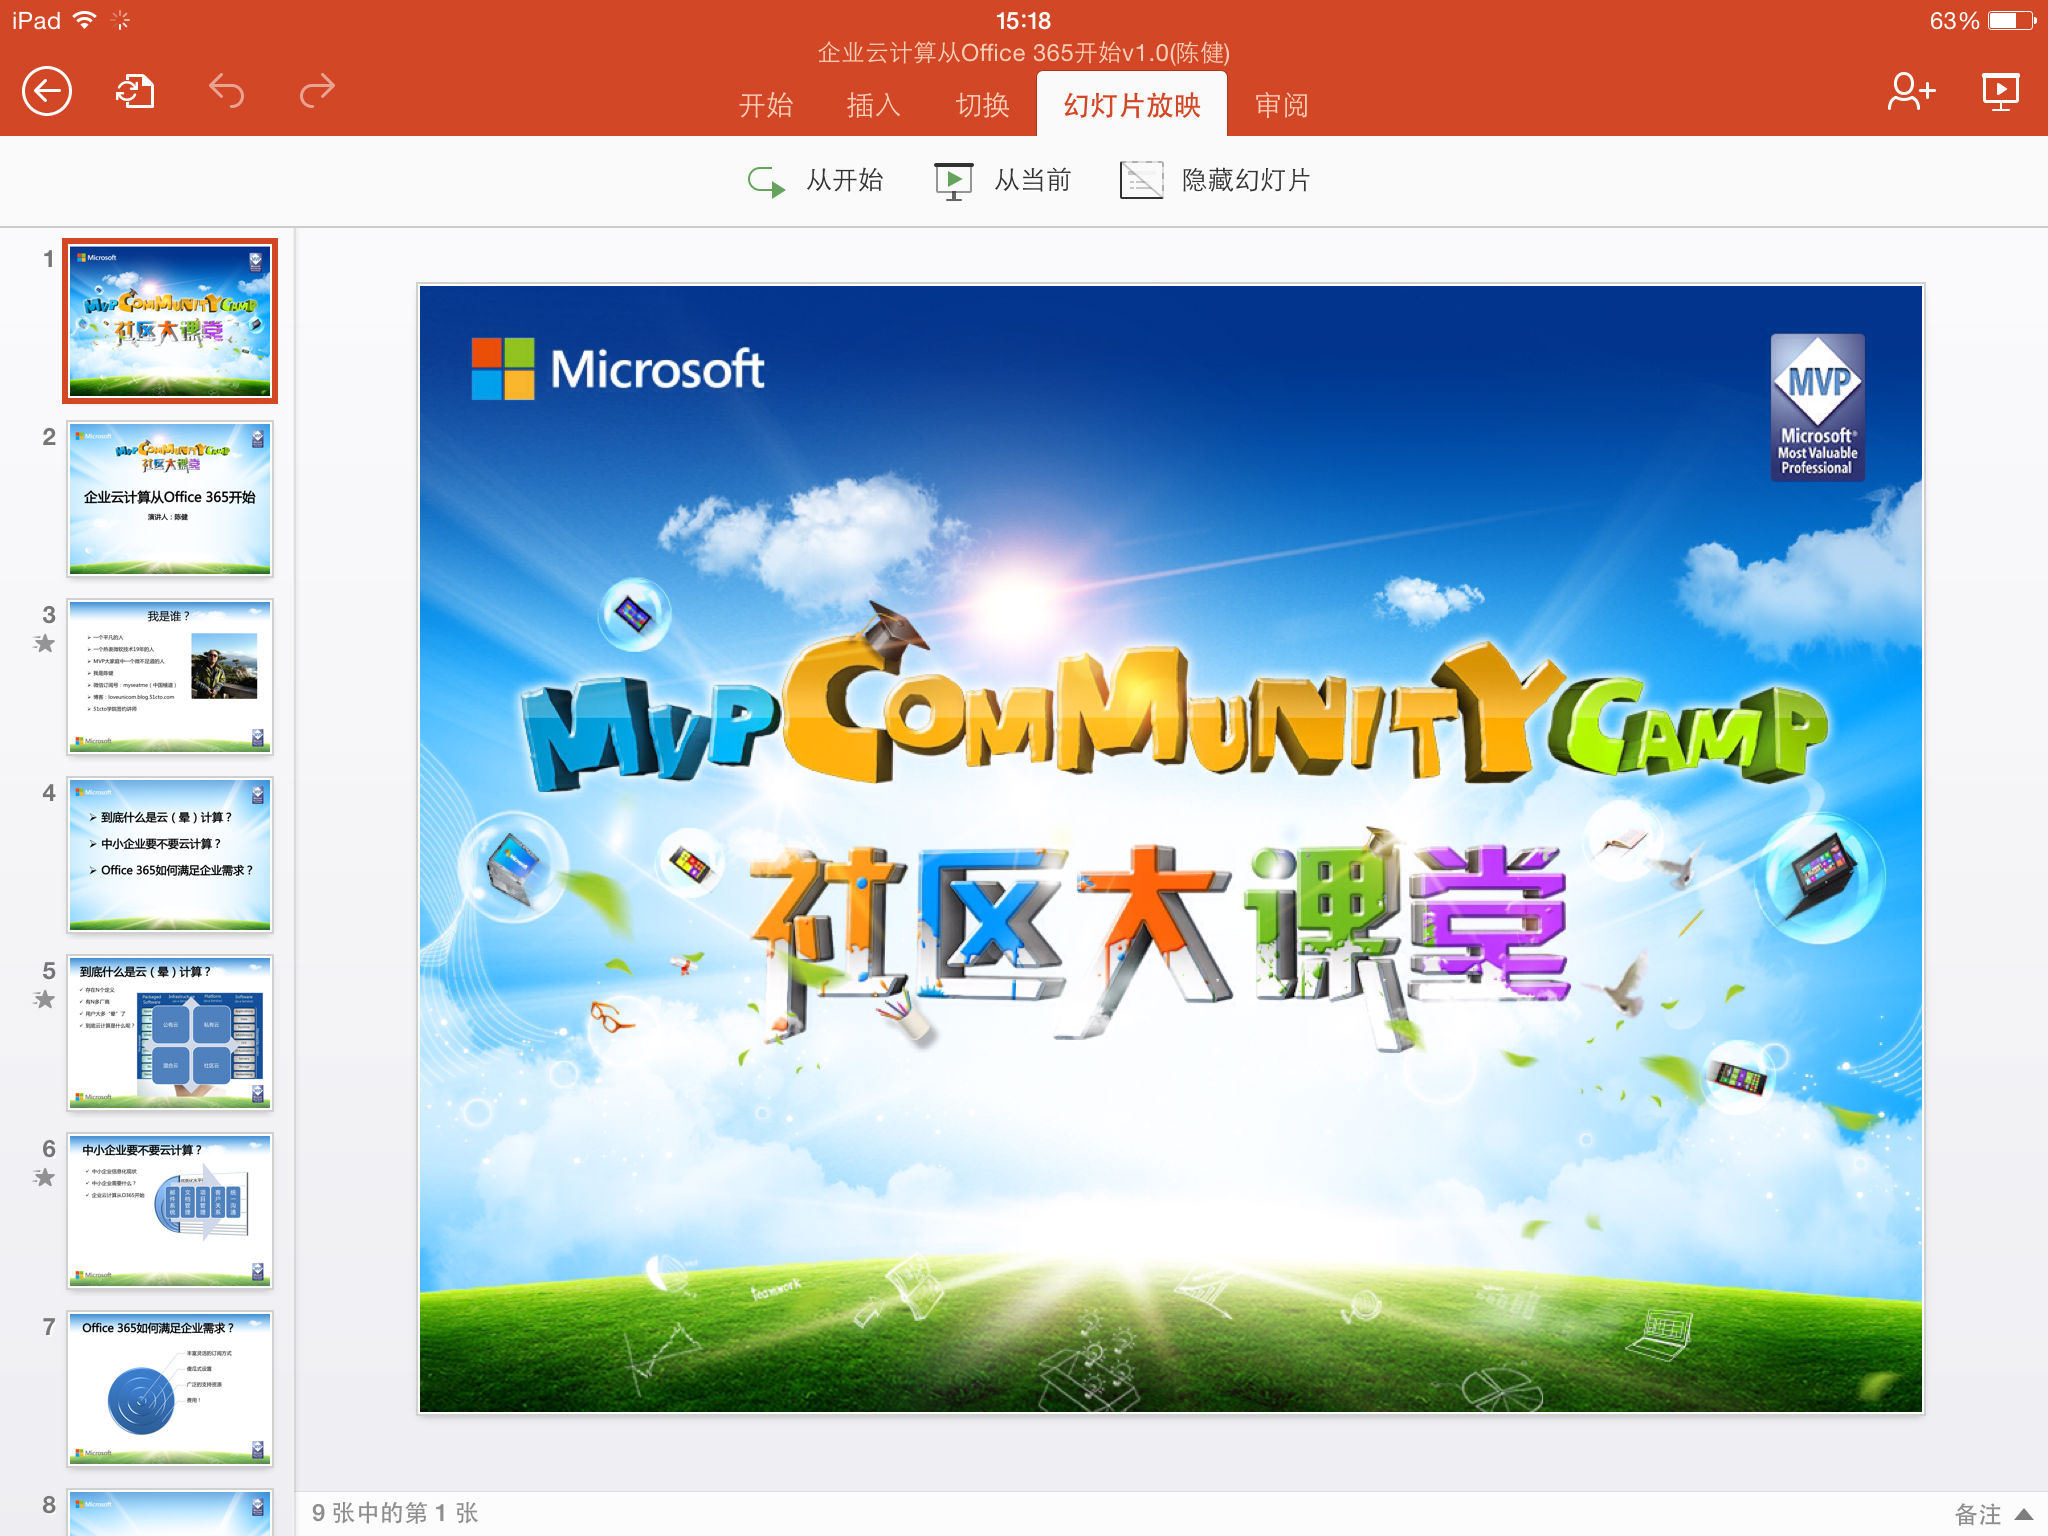Tap the back arrow button
Viewport: 2048px width, 1536px height.
click(x=47, y=92)
